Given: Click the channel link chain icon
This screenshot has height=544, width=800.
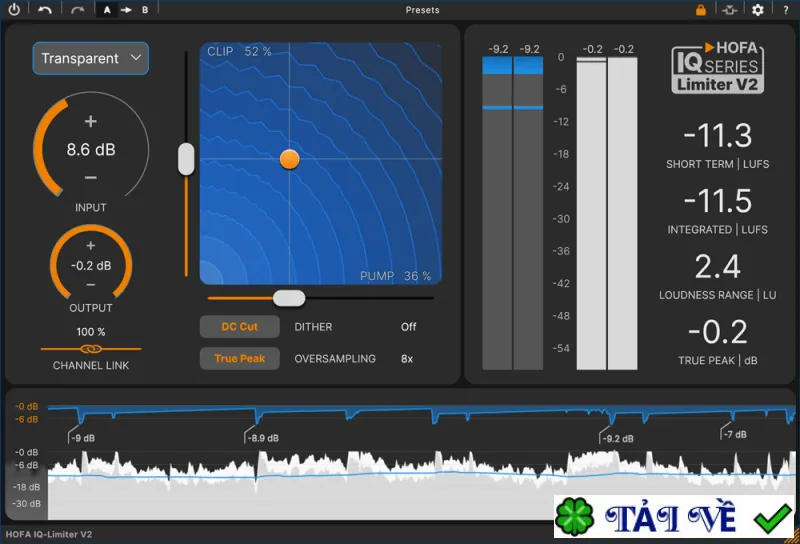Looking at the screenshot, I should (x=91, y=349).
